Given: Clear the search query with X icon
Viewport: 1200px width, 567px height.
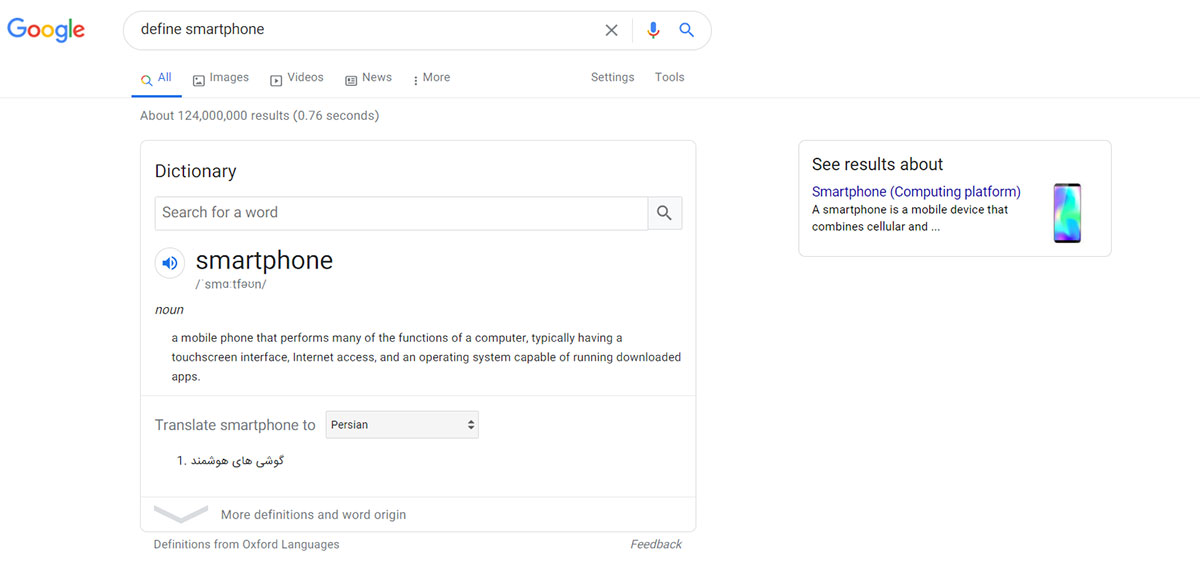Looking at the screenshot, I should 611,30.
